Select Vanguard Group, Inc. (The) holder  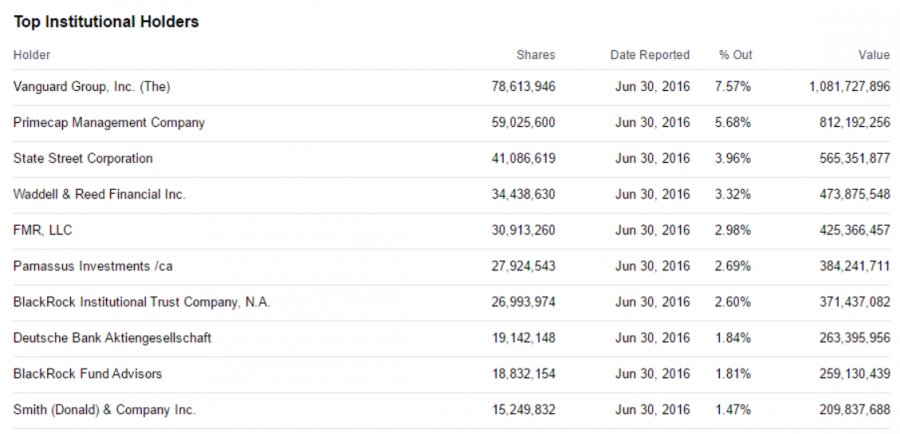tap(92, 87)
